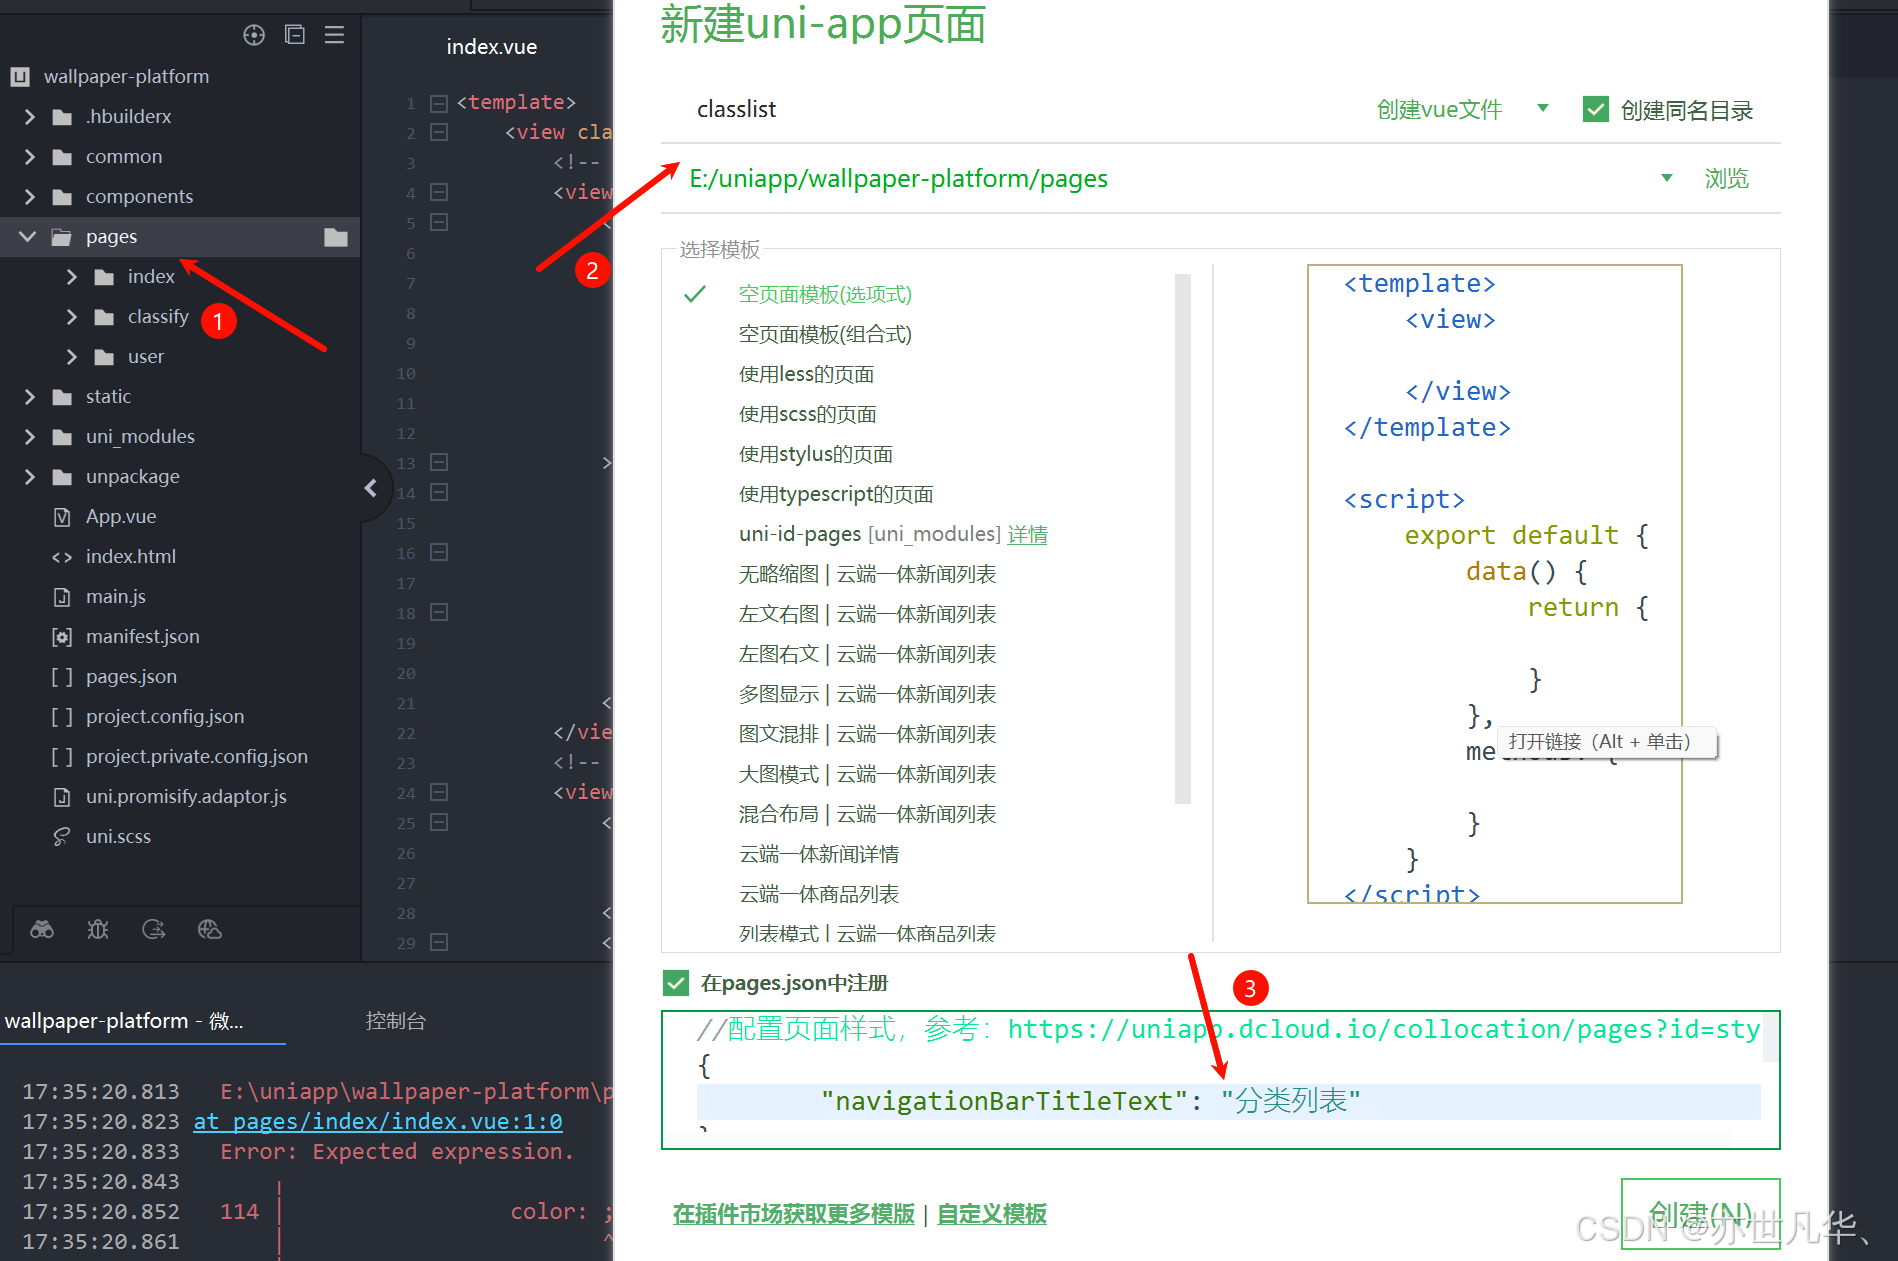The image size is (1898, 1261).
Task: Click the bug debug icon
Action: [98, 930]
